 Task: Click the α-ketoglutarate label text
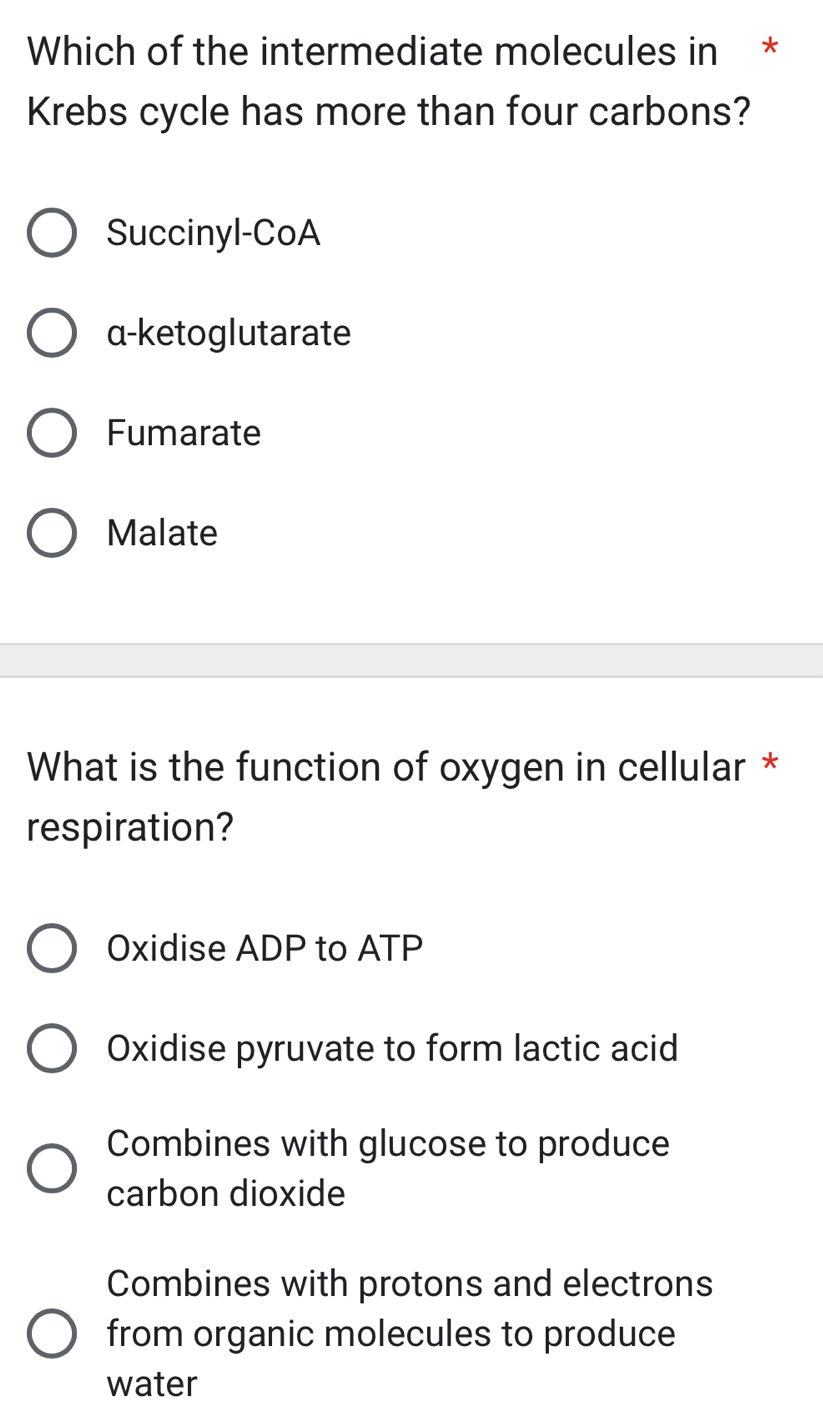tap(228, 332)
